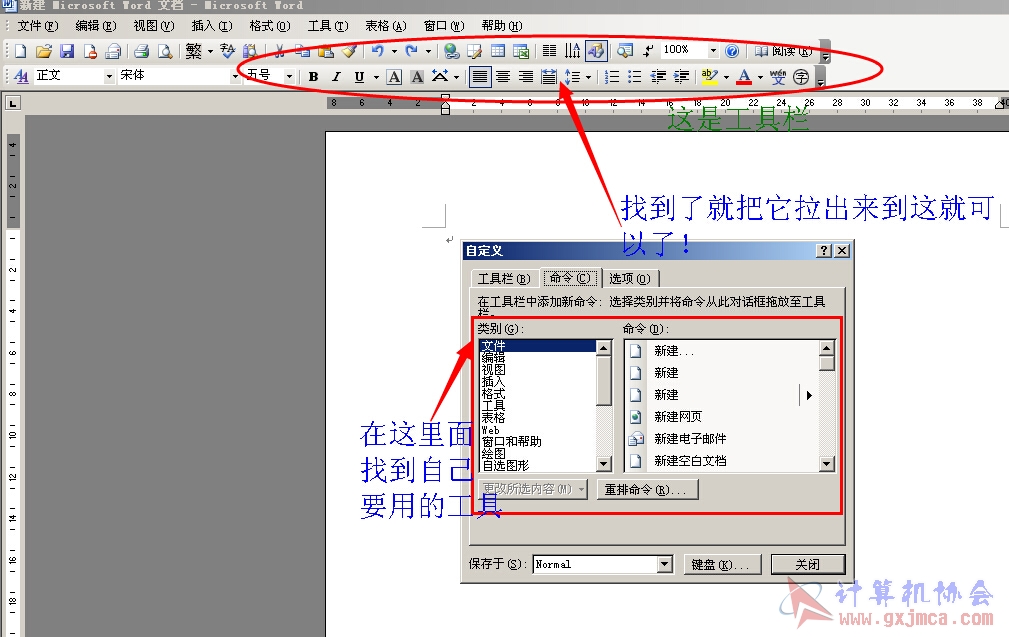The height and width of the screenshot is (637, 1009).
Task: Open the 表格 menu
Action: (385, 26)
